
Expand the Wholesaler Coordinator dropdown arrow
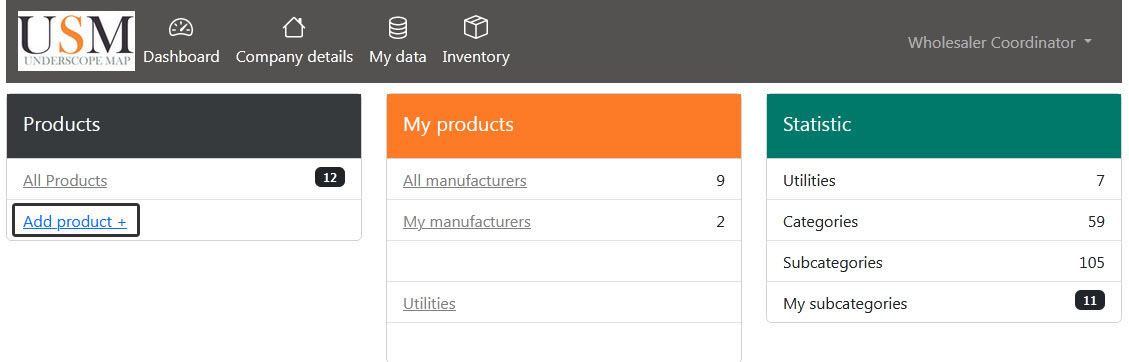[1087, 42]
